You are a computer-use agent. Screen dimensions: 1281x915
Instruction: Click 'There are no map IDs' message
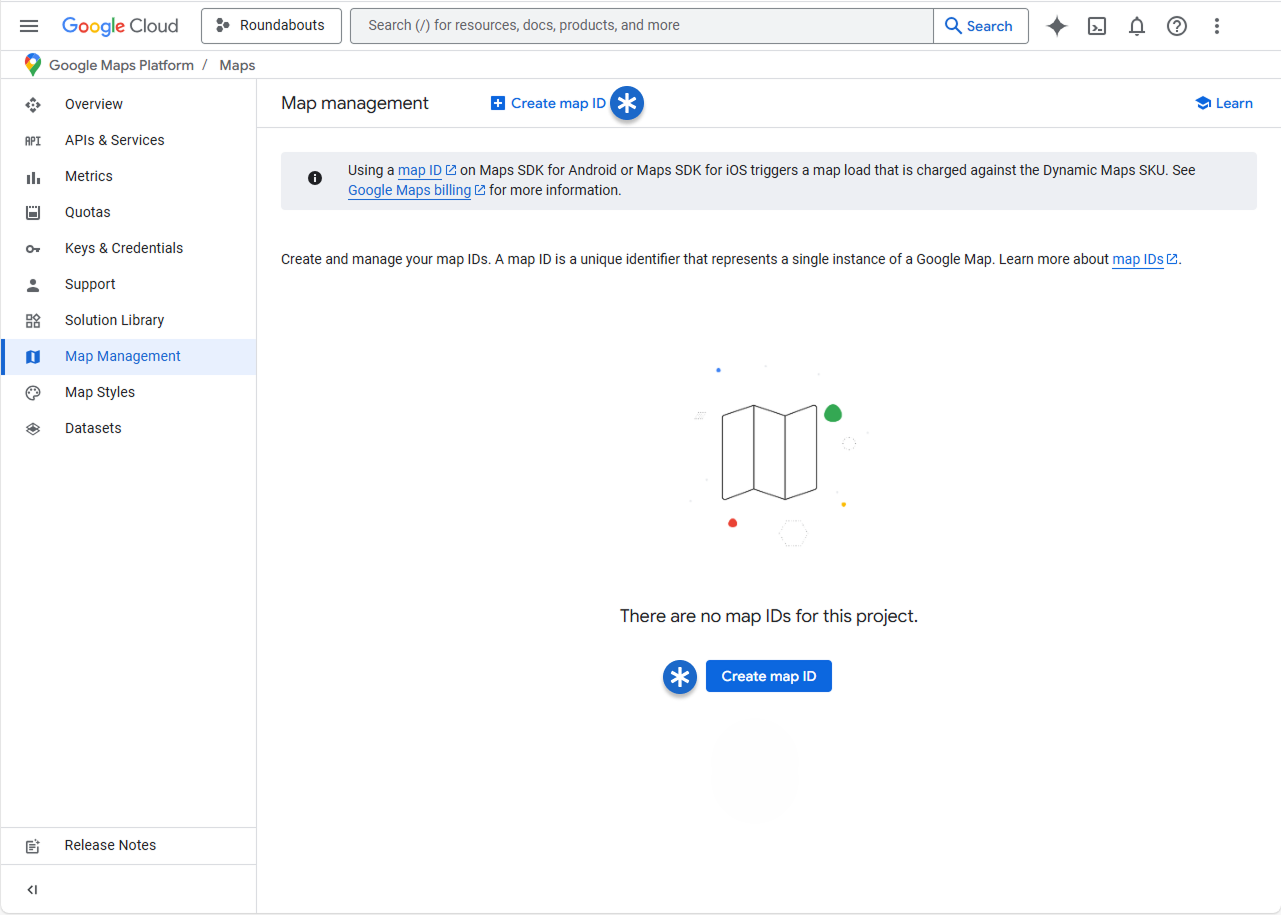tap(769, 616)
